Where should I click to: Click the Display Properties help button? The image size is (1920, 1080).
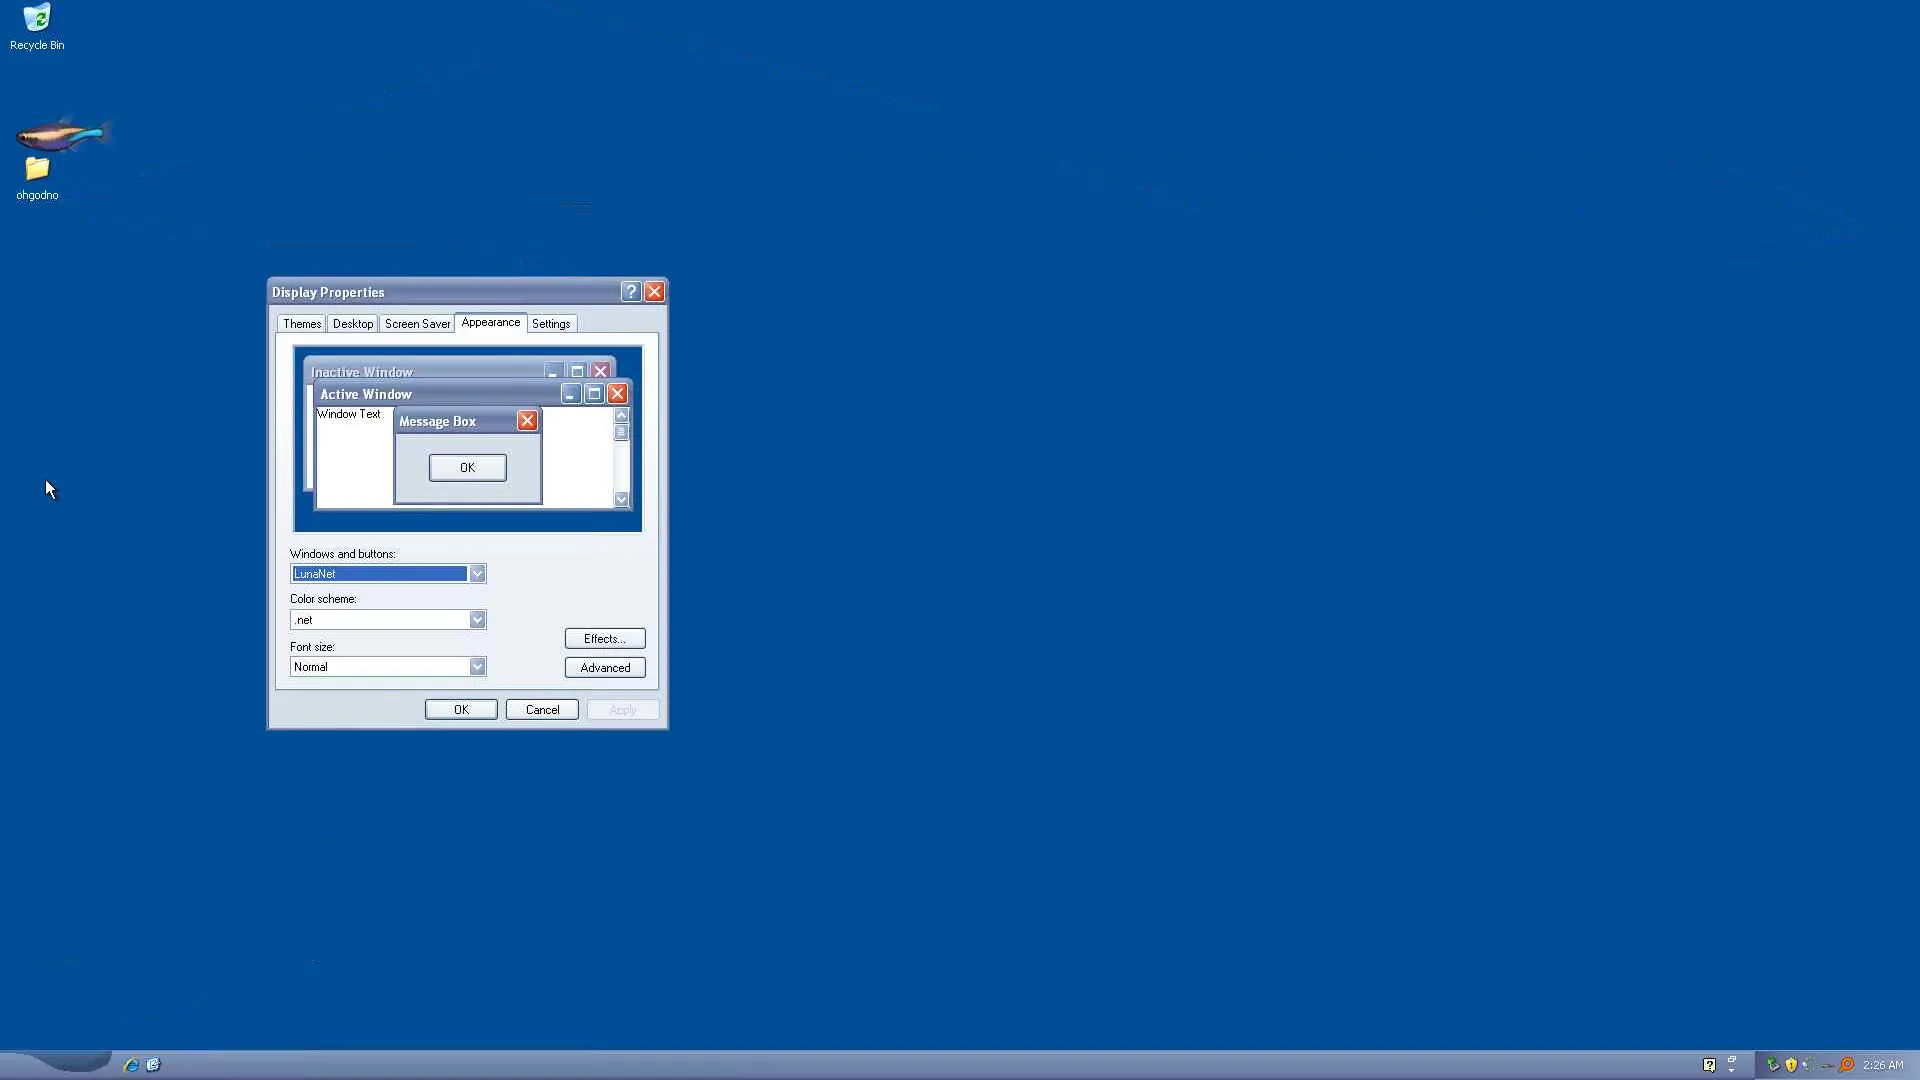coord(630,292)
